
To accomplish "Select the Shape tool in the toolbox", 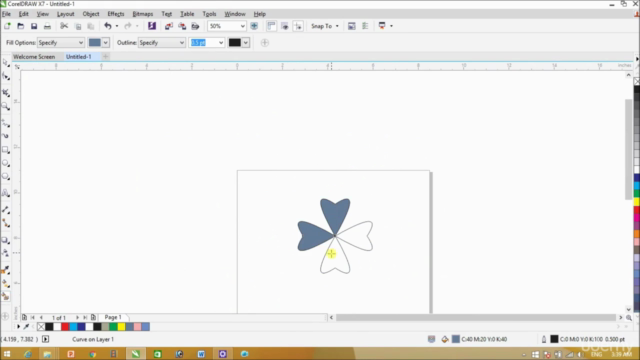I will coord(6,76).
